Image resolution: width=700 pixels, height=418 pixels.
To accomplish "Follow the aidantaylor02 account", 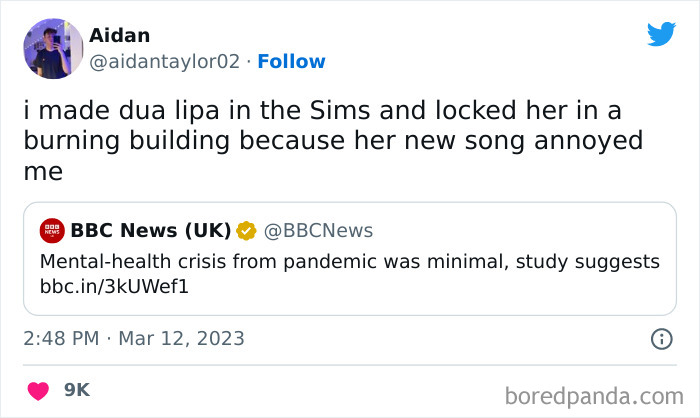I will coord(291,61).
